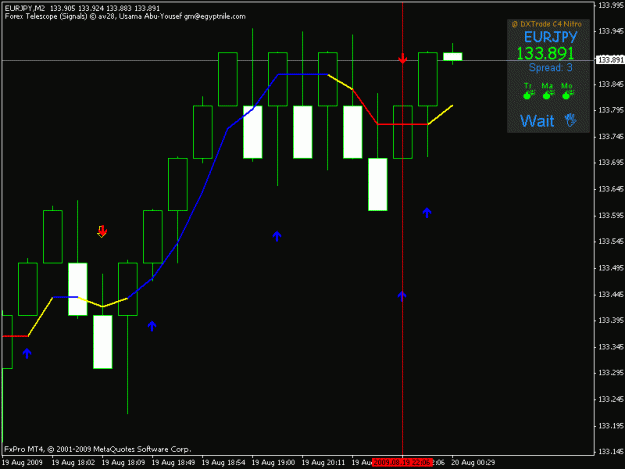Click the 133.245 price axis label
Viewport: 625px width, 469px height.
click(611, 399)
